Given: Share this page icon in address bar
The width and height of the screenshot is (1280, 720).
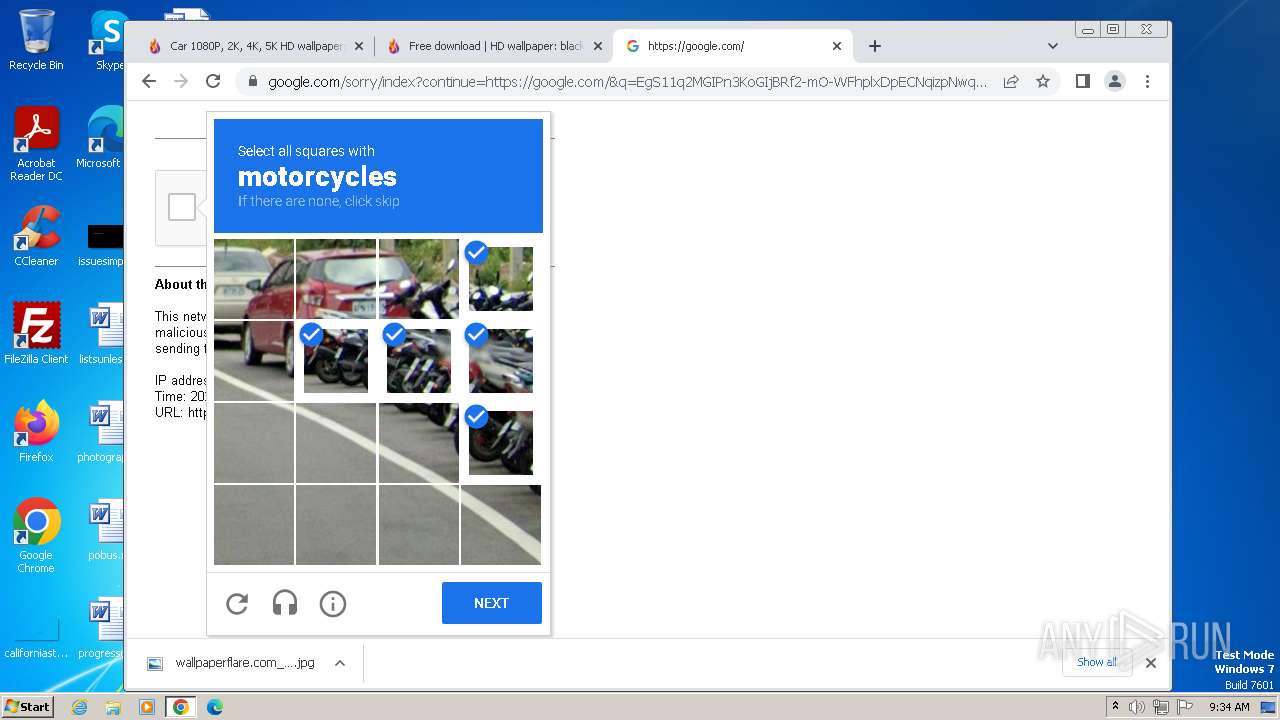Looking at the screenshot, I should [1011, 81].
